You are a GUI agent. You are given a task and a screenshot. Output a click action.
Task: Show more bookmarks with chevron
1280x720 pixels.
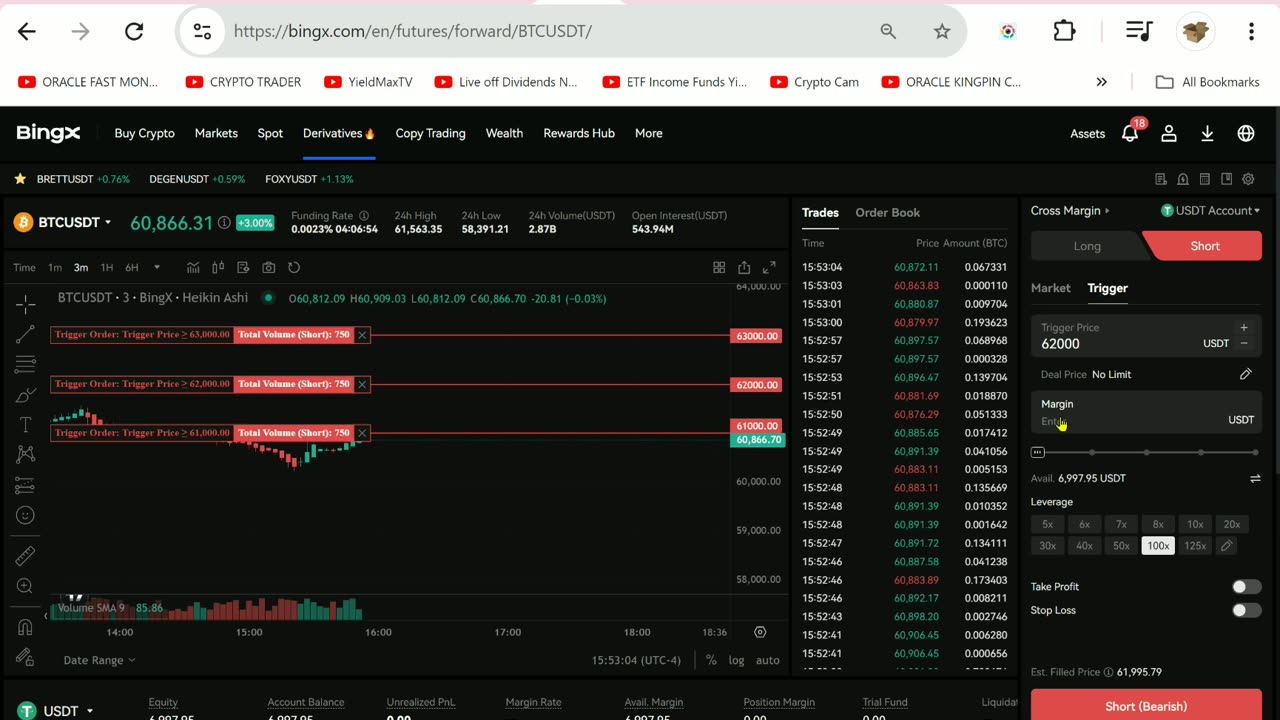coord(1101,82)
